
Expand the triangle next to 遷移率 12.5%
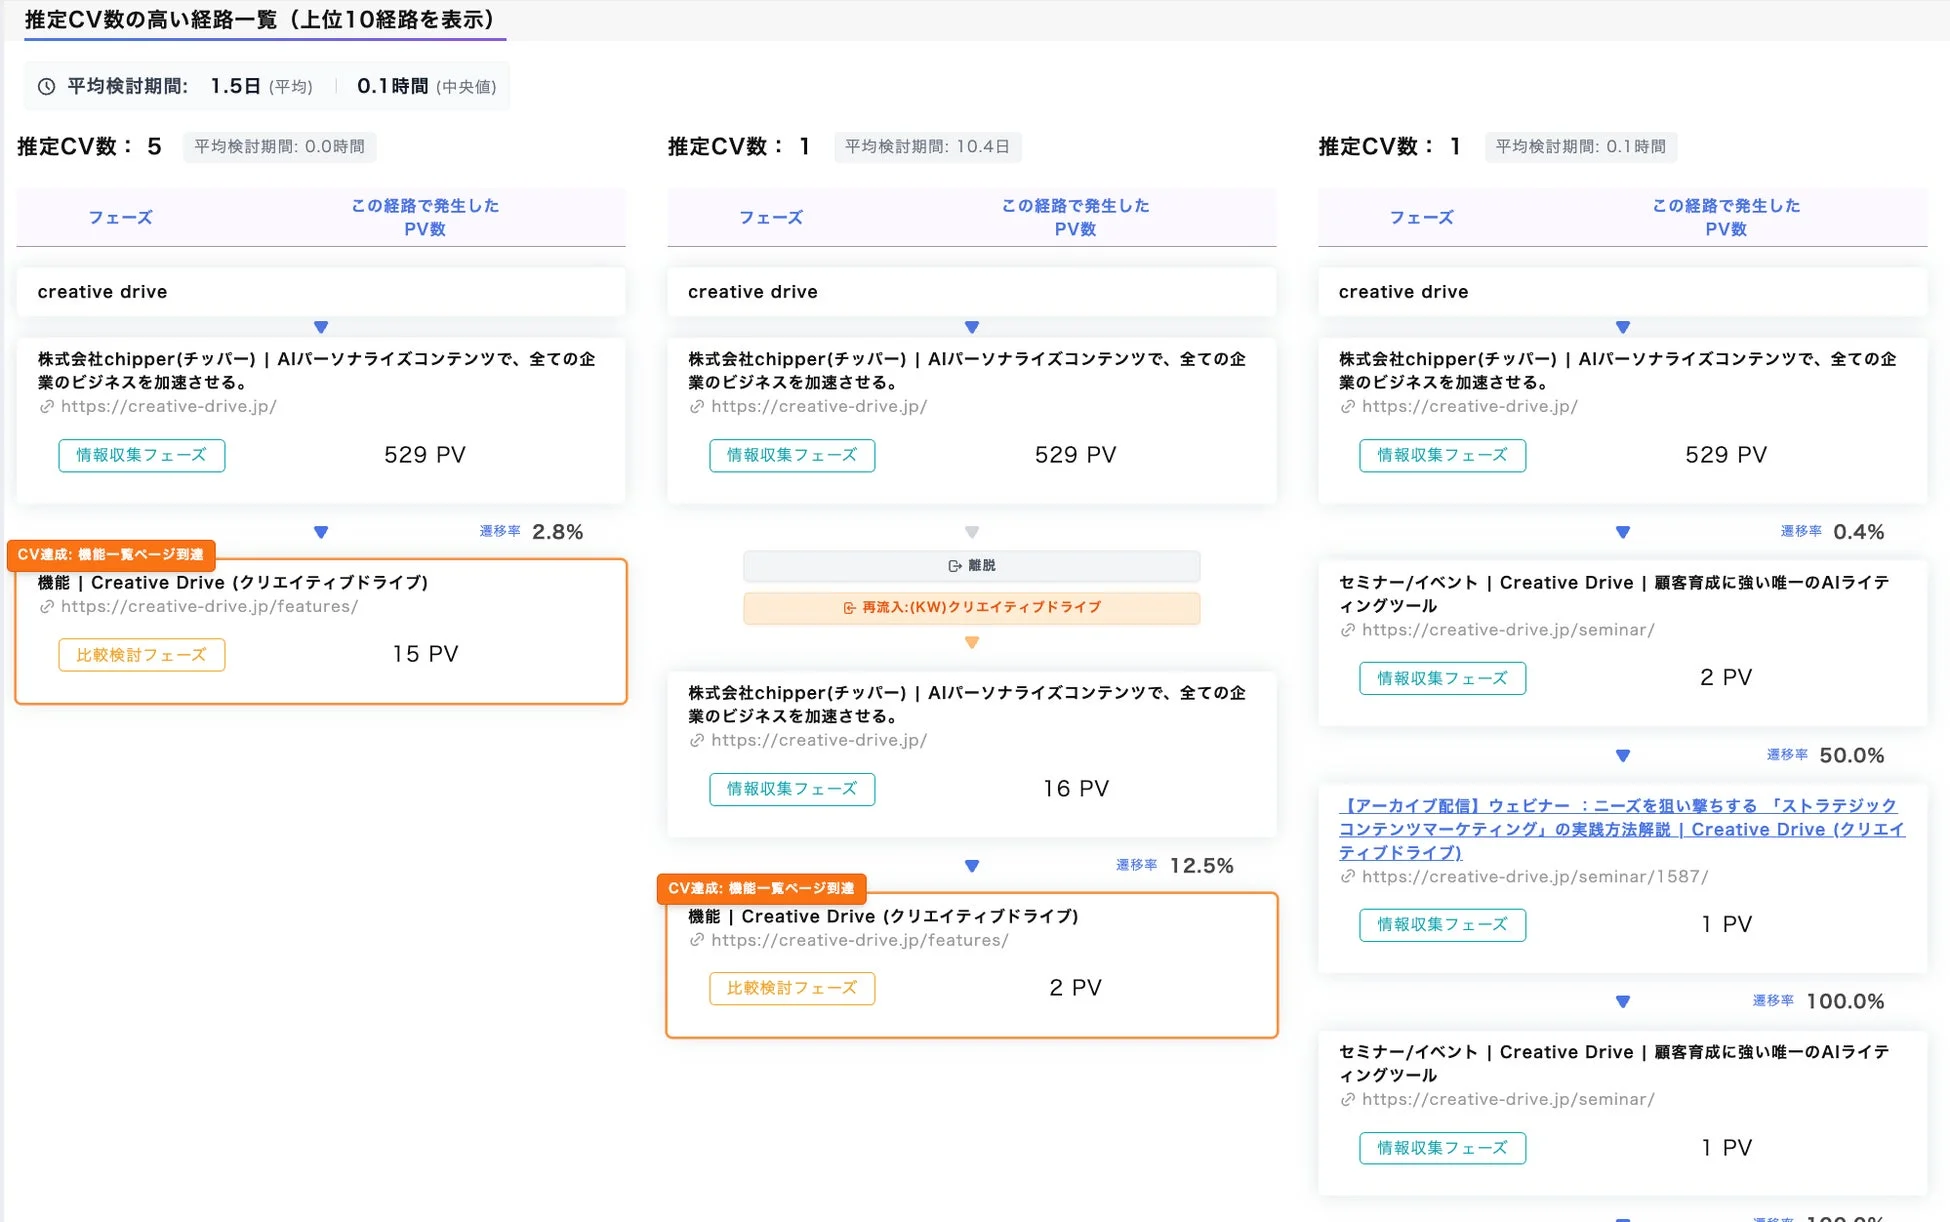click(x=971, y=866)
